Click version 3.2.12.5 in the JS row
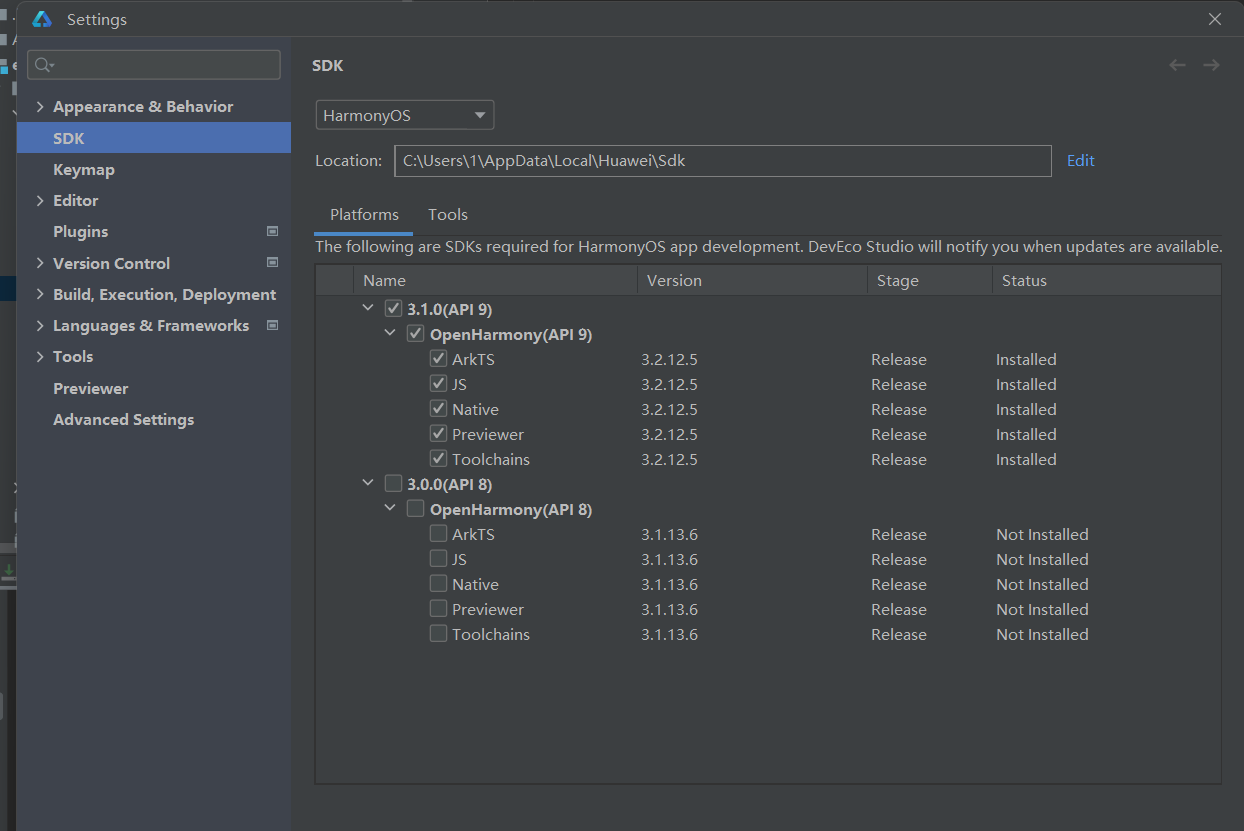 [x=670, y=384]
